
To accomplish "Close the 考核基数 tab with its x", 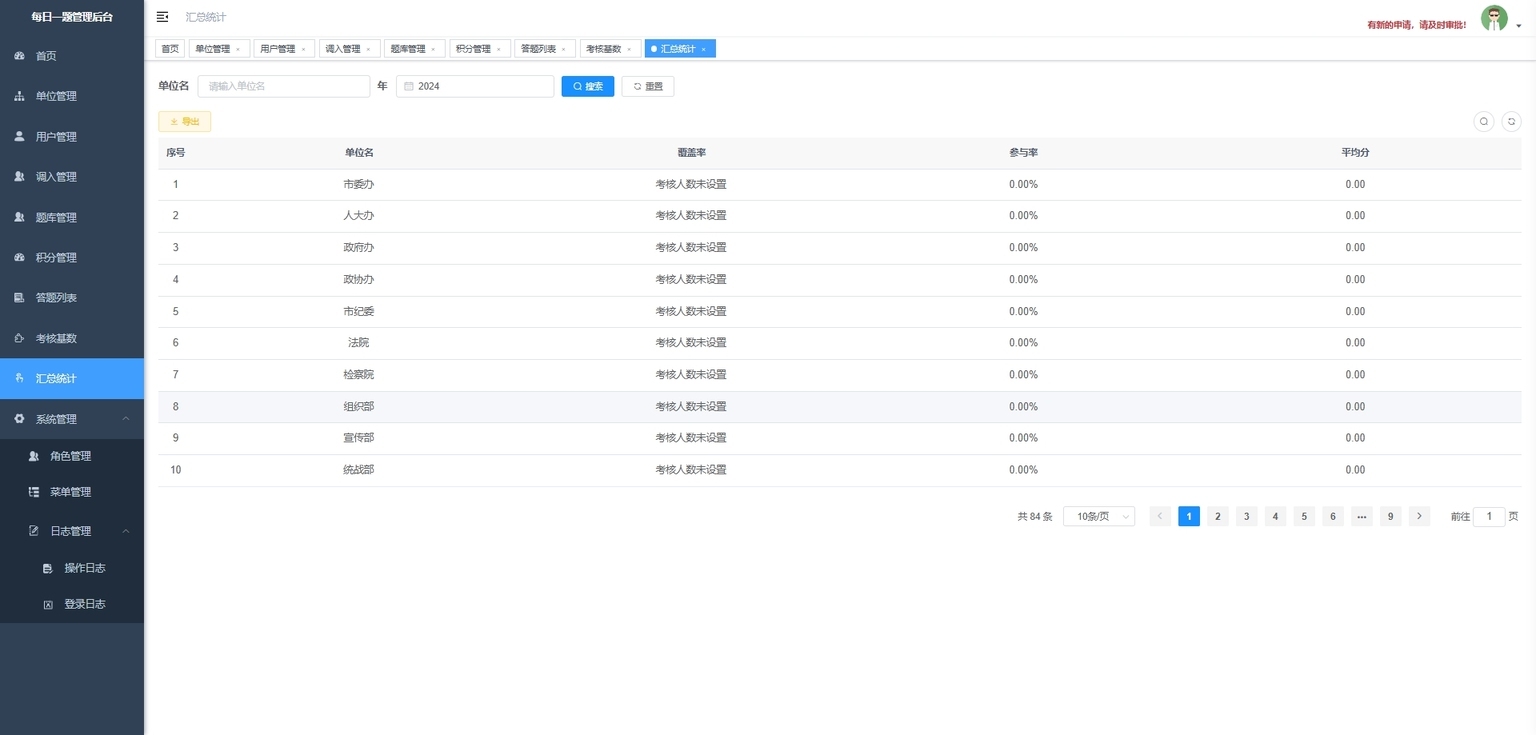I will [629, 49].
